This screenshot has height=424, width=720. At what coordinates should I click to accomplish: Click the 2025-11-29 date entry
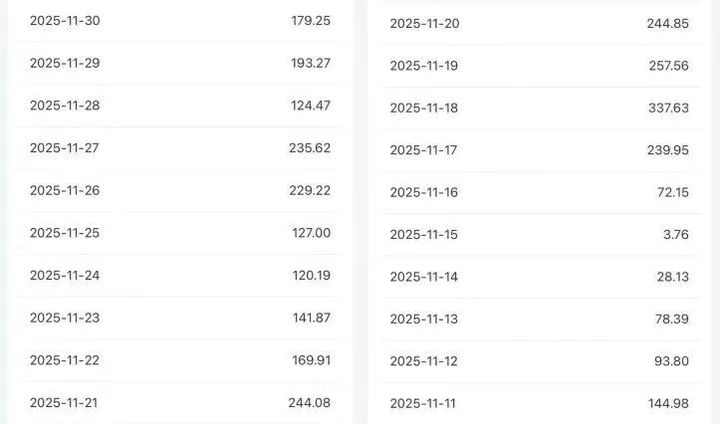pyautogui.click(x=65, y=63)
